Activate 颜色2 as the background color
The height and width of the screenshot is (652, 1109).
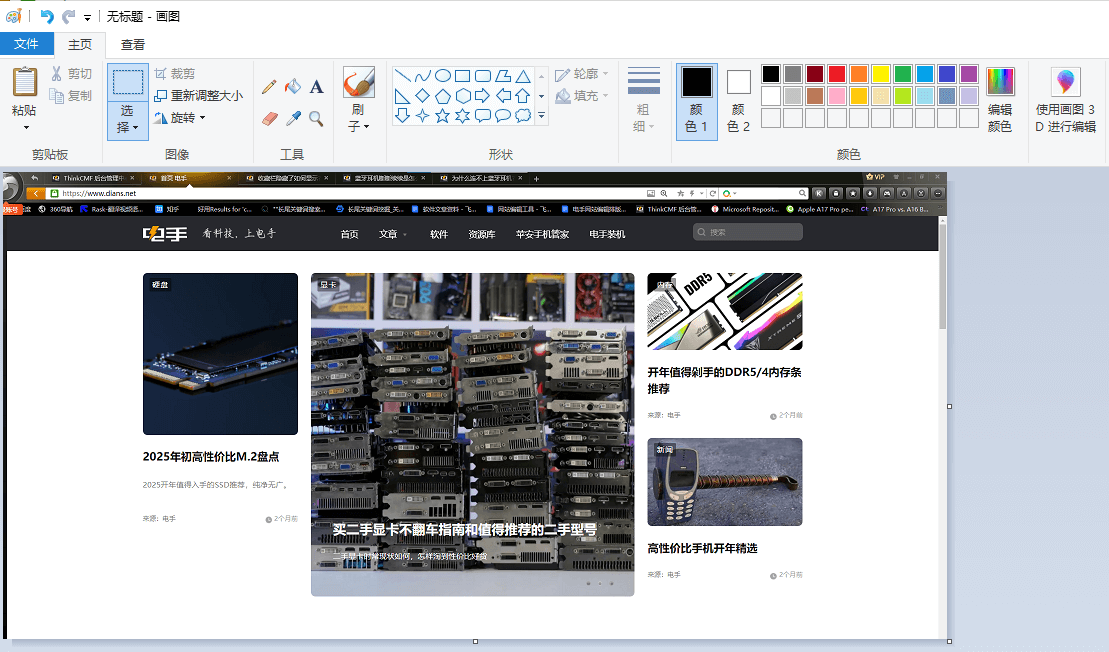pyautogui.click(x=737, y=95)
